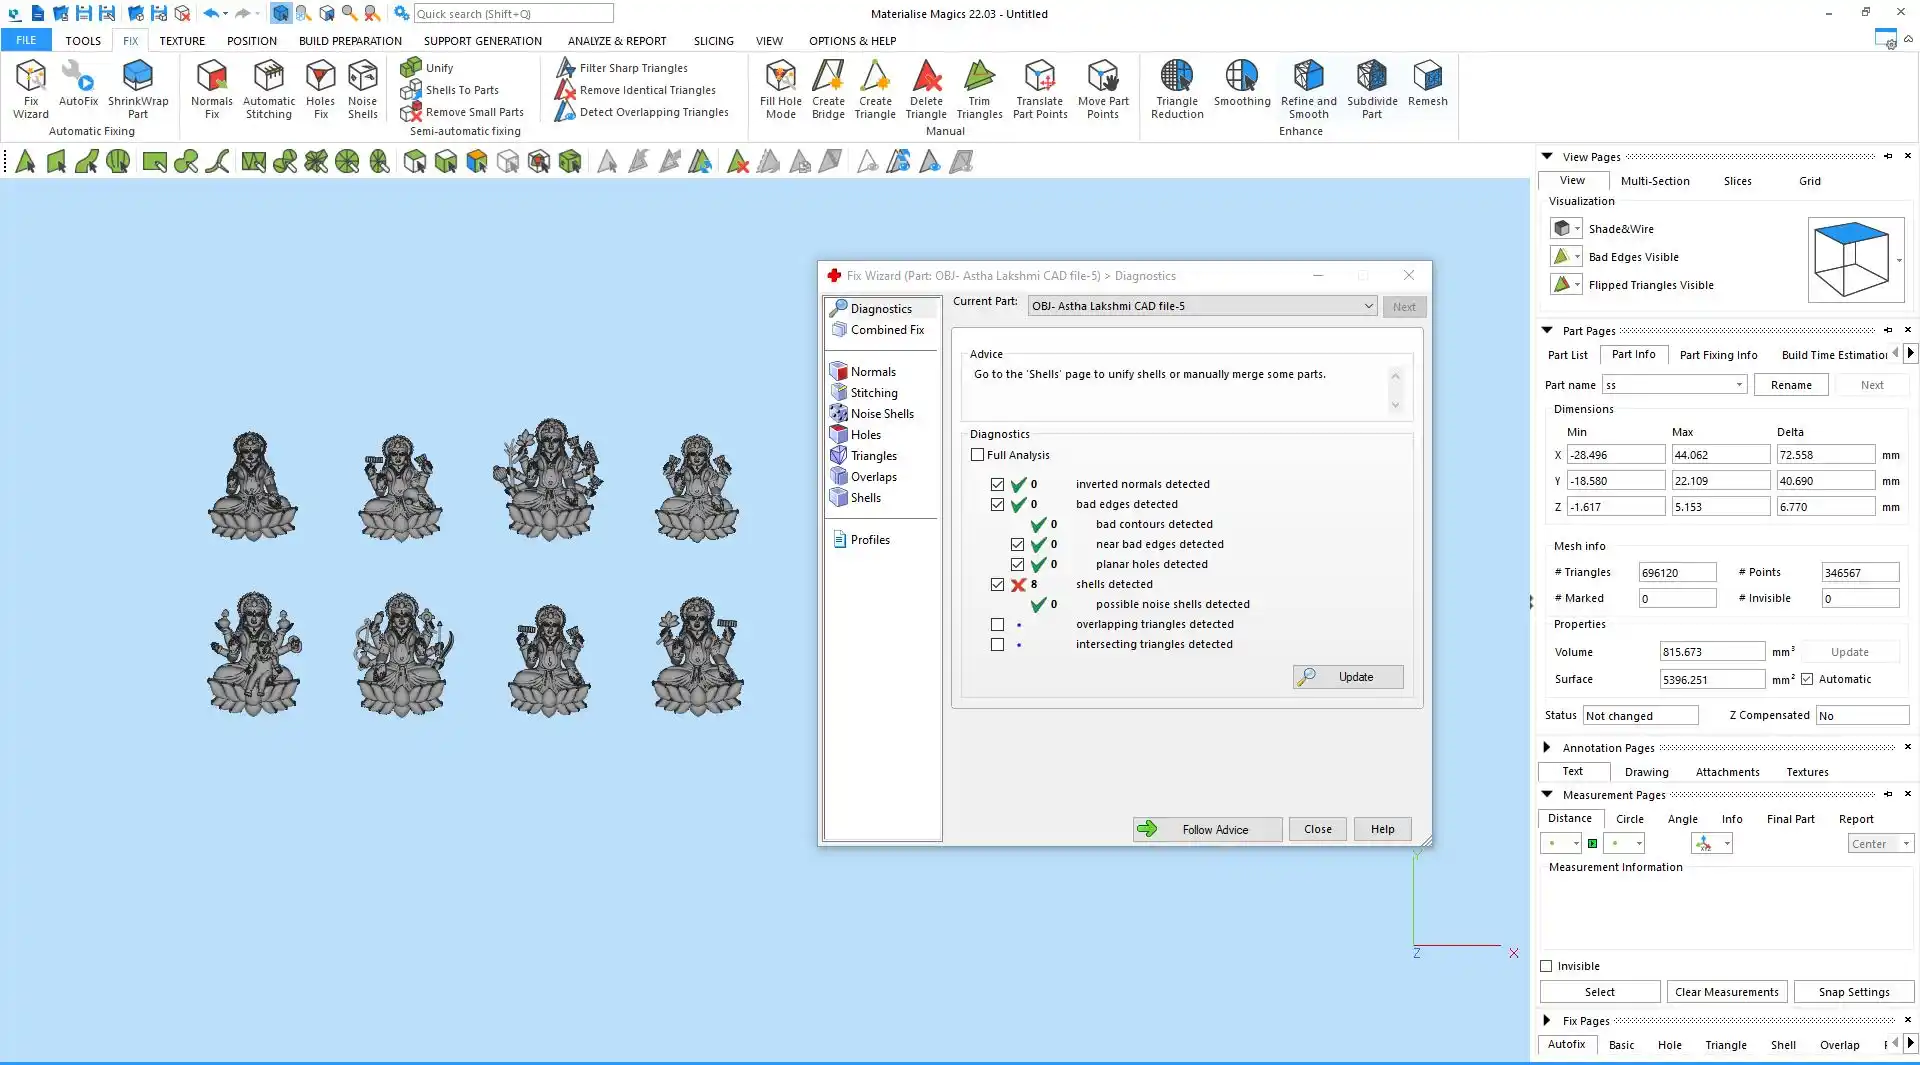The image size is (1920, 1065).
Task: Click the Follow Advice button
Action: (1207, 829)
